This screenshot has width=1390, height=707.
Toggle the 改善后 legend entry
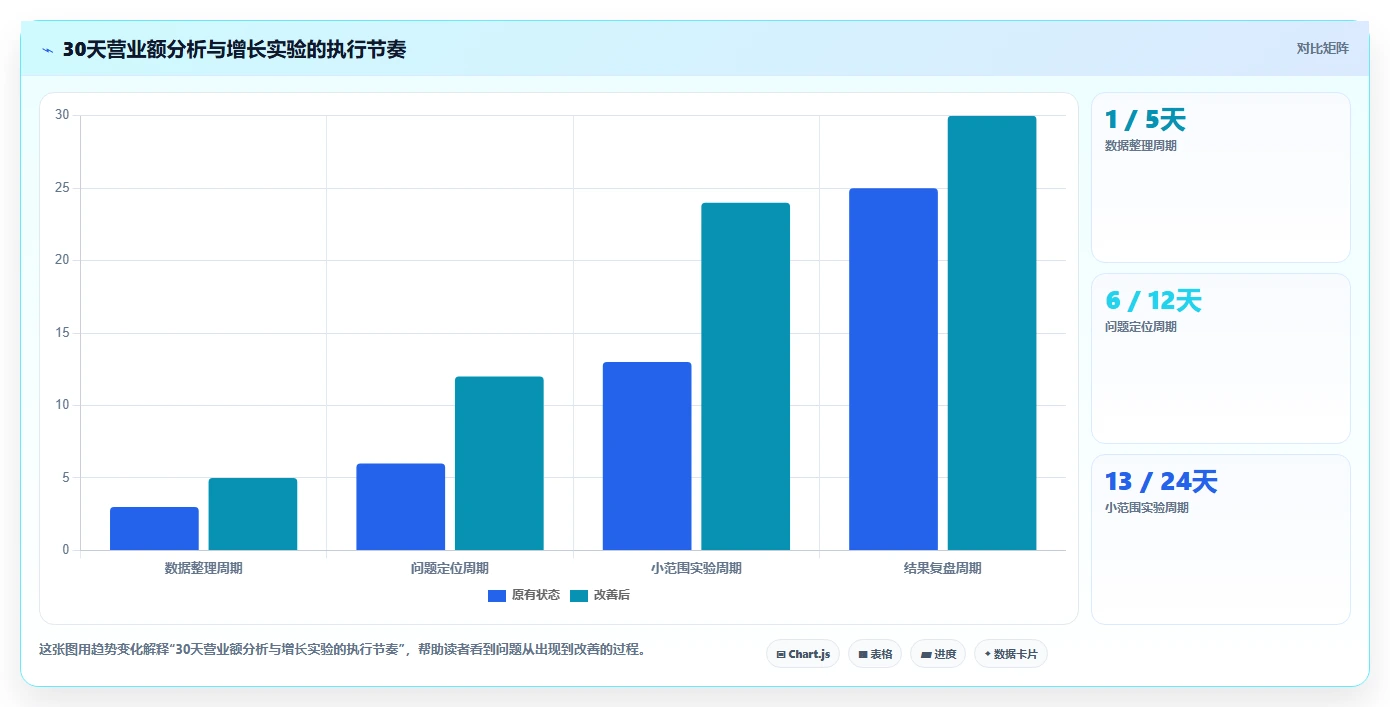point(600,595)
